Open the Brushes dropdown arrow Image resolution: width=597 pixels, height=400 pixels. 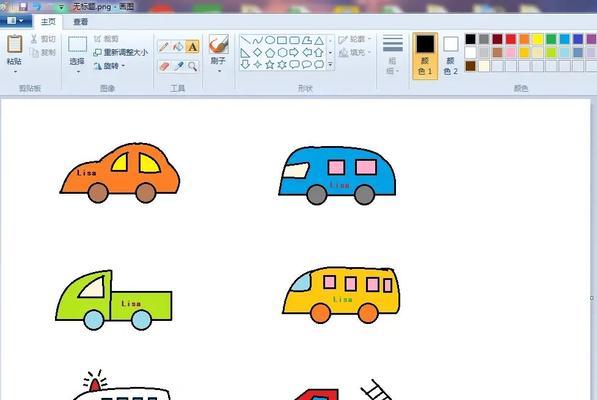pyautogui.click(x=219, y=71)
